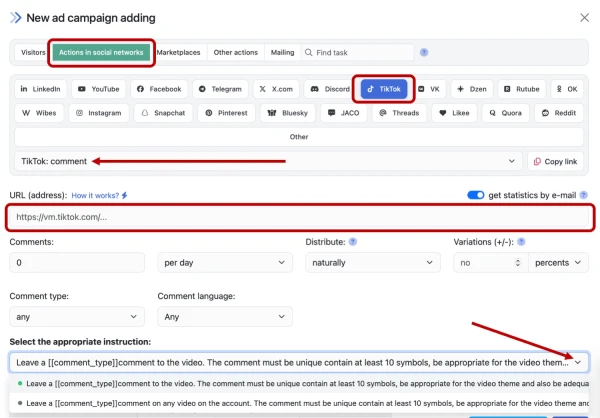The image size is (600, 418).
Task: Select the Telegram network button
Action: pyautogui.click(x=219, y=89)
